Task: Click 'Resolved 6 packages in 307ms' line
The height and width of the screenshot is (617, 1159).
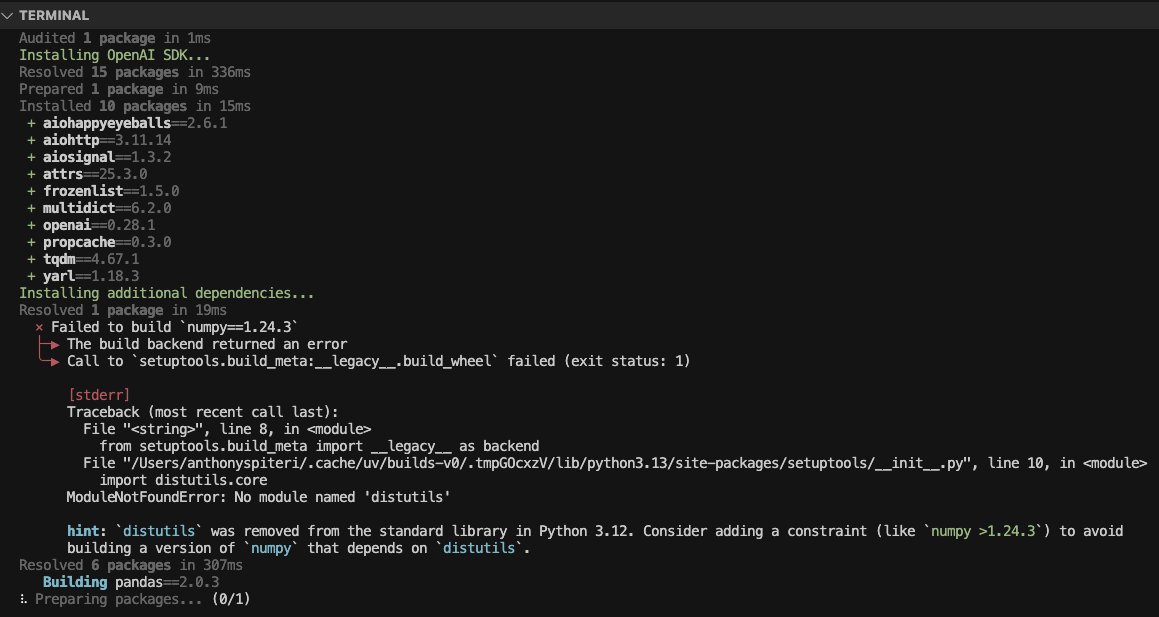Action: [x=131, y=565]
